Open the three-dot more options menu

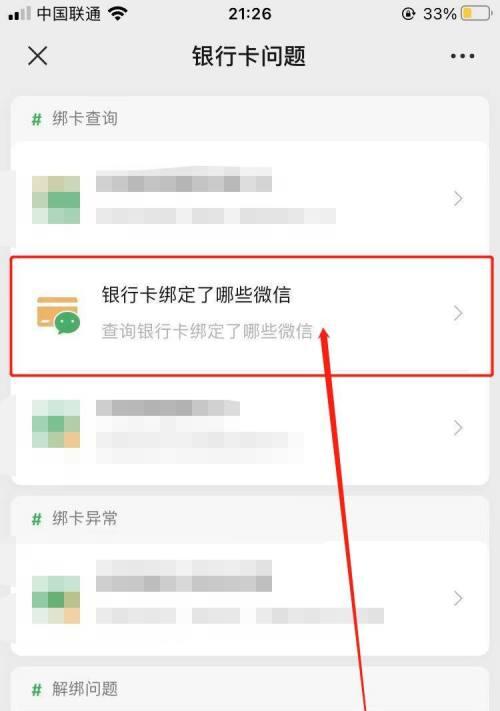click(x=462, y=56)
